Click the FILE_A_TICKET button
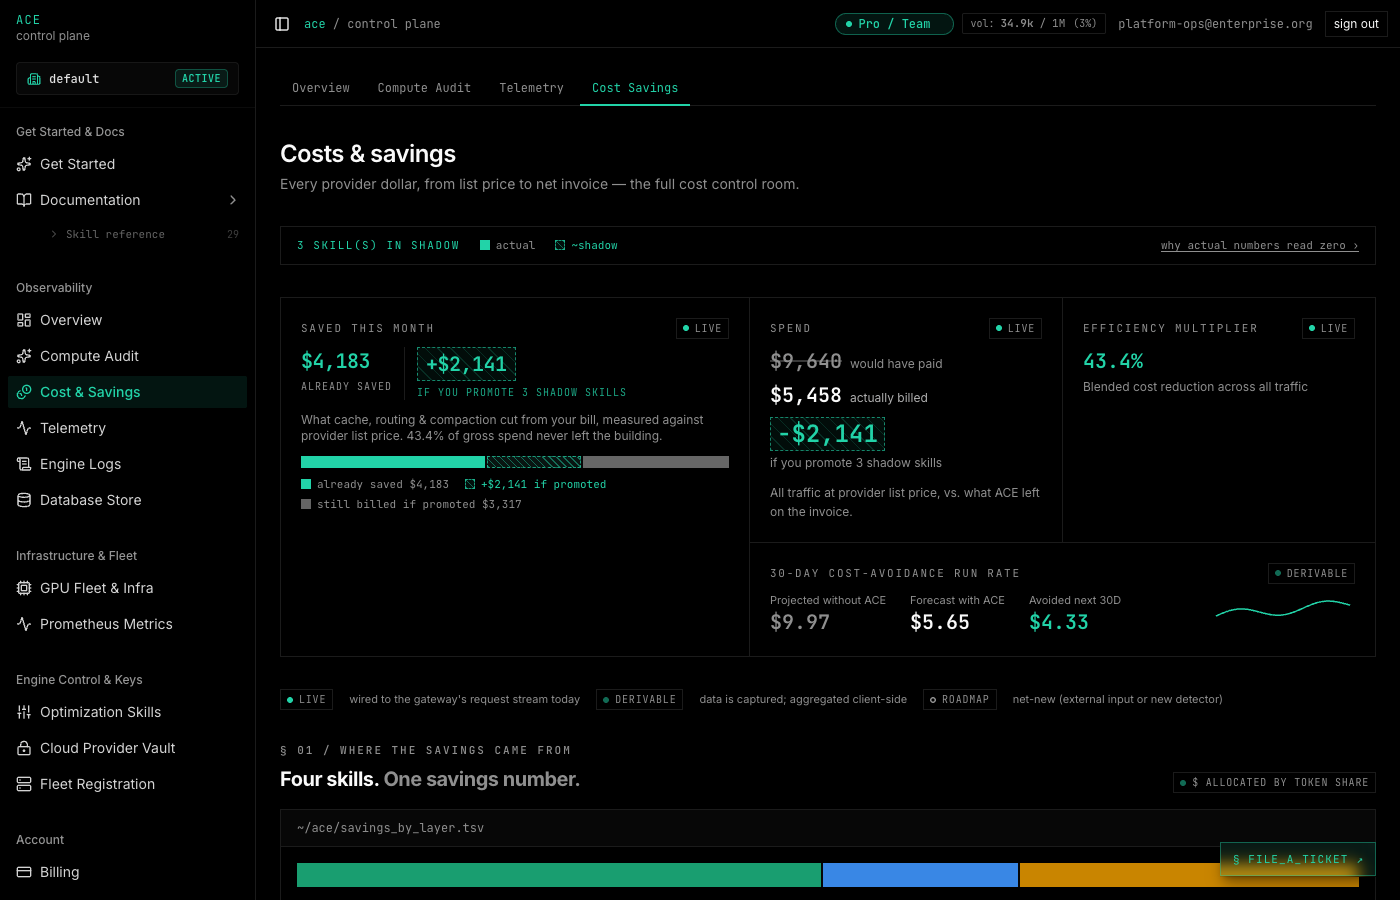The height and width of the screenshot is (900, 1400). pyautogui.click(x=1298, y=859)
